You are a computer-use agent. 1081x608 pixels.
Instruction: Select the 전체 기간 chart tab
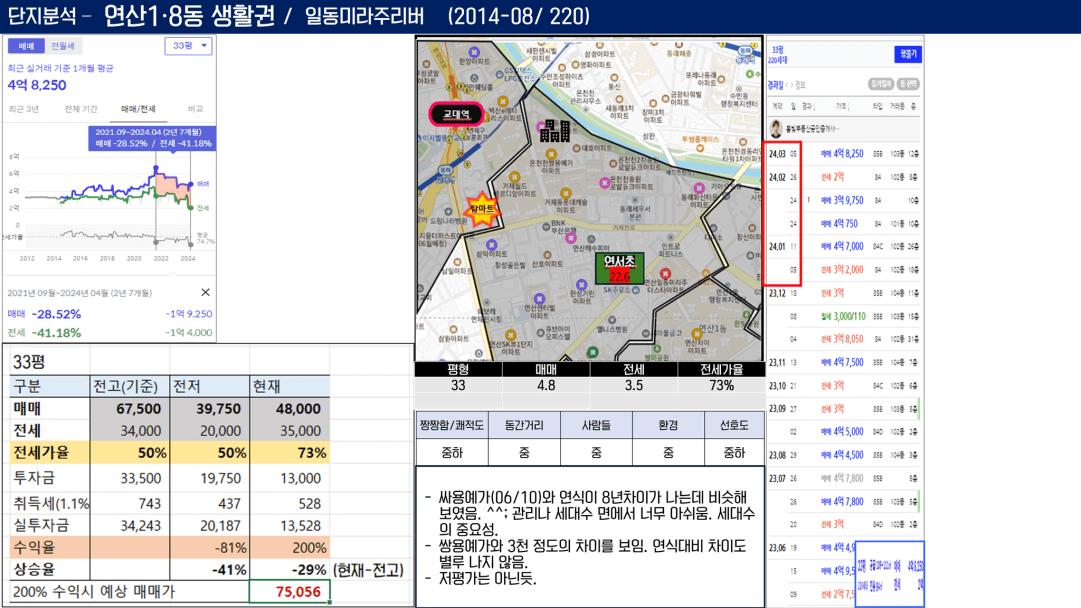tap(81, 109)
